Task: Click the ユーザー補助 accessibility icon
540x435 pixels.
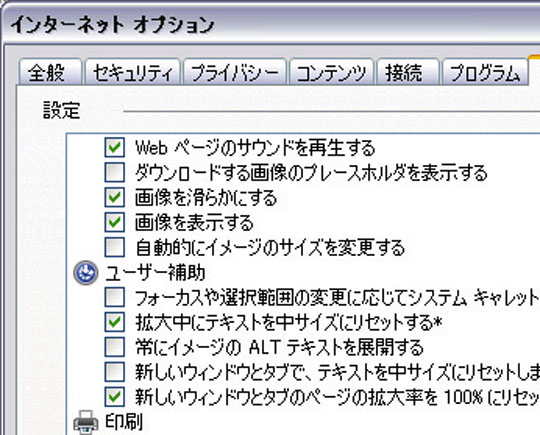Action: click(x=86, y=273)
